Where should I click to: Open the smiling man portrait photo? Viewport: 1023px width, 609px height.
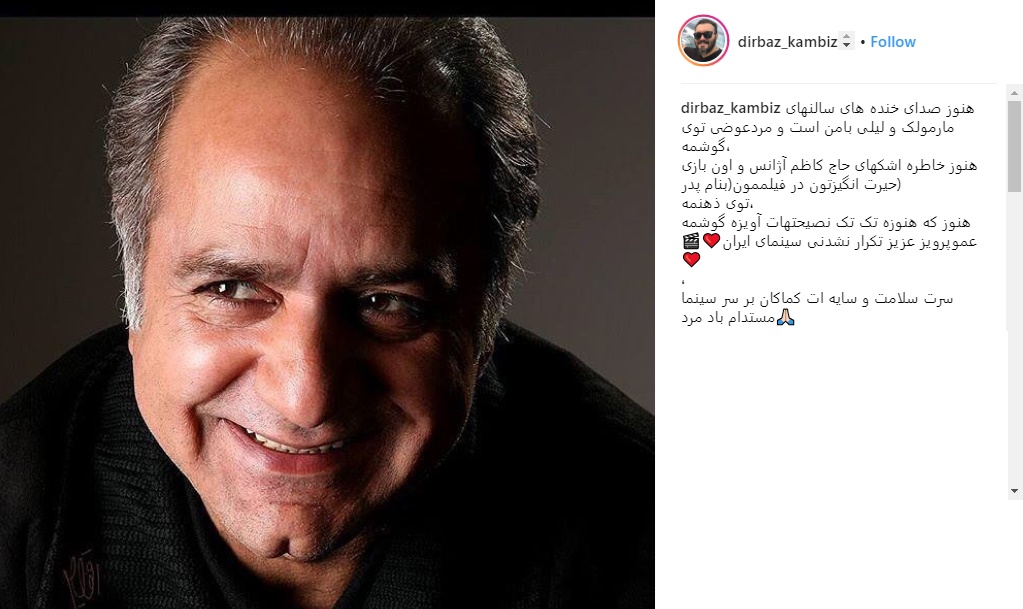point(327,313)
